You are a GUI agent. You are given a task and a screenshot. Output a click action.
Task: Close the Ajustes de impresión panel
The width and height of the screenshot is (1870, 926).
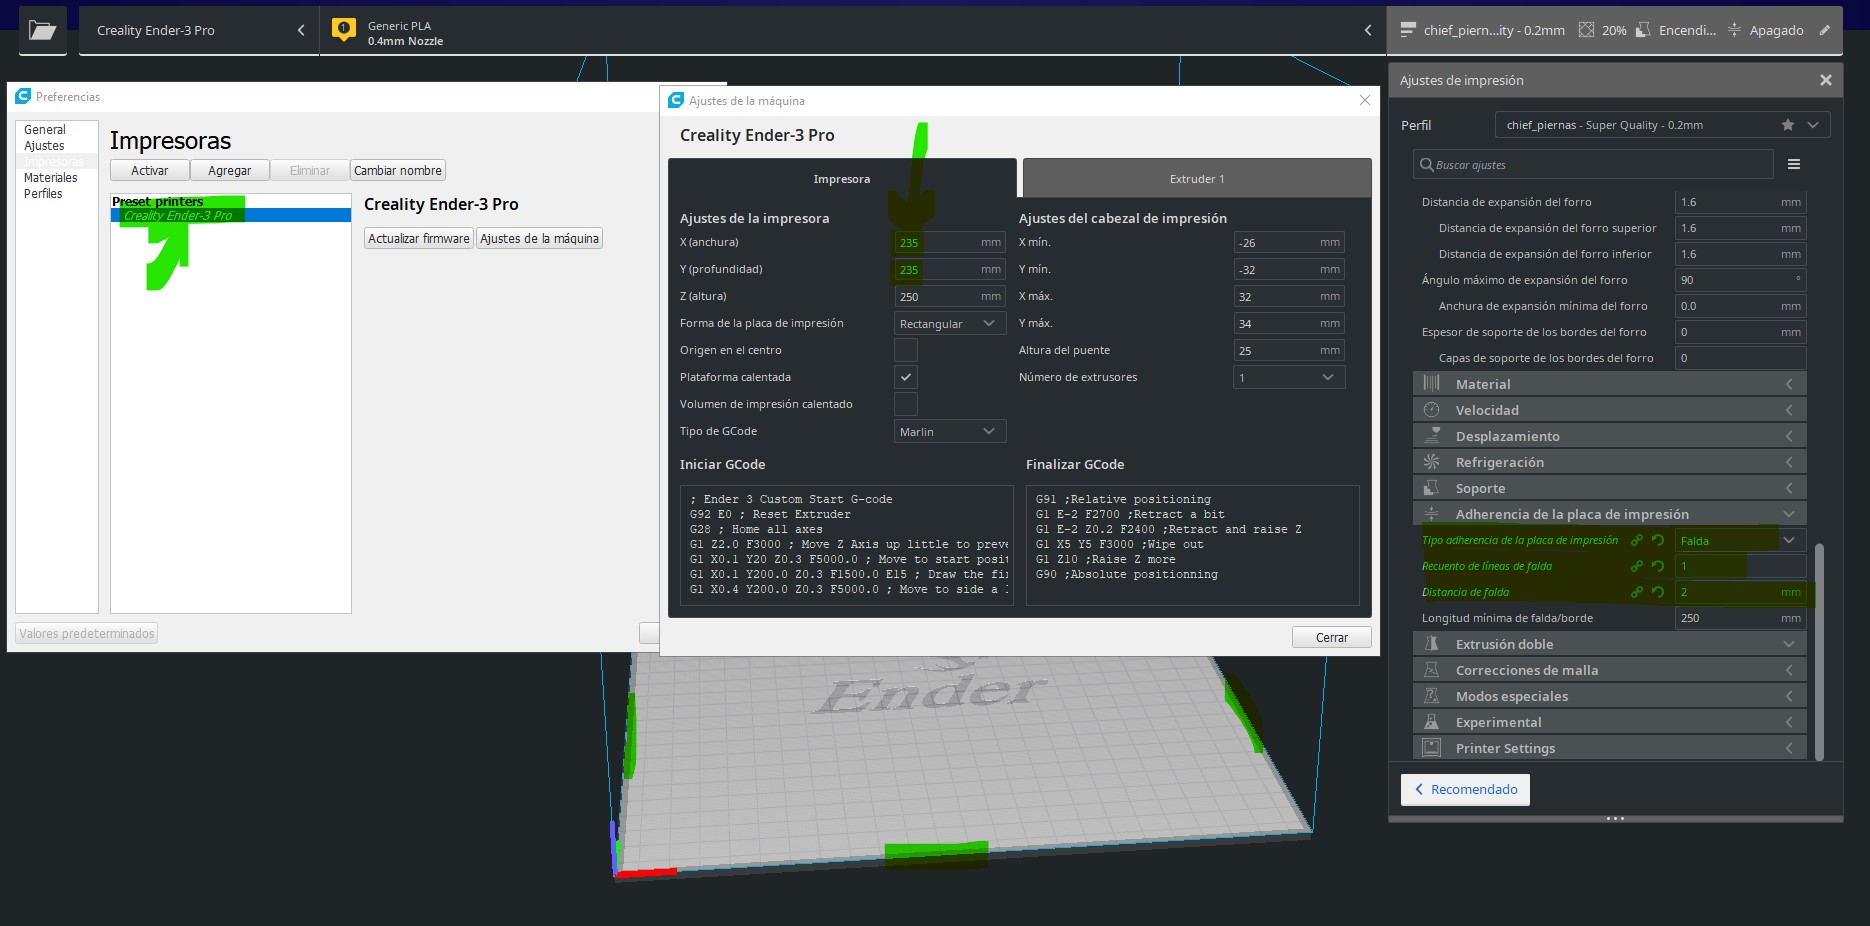1826,80
